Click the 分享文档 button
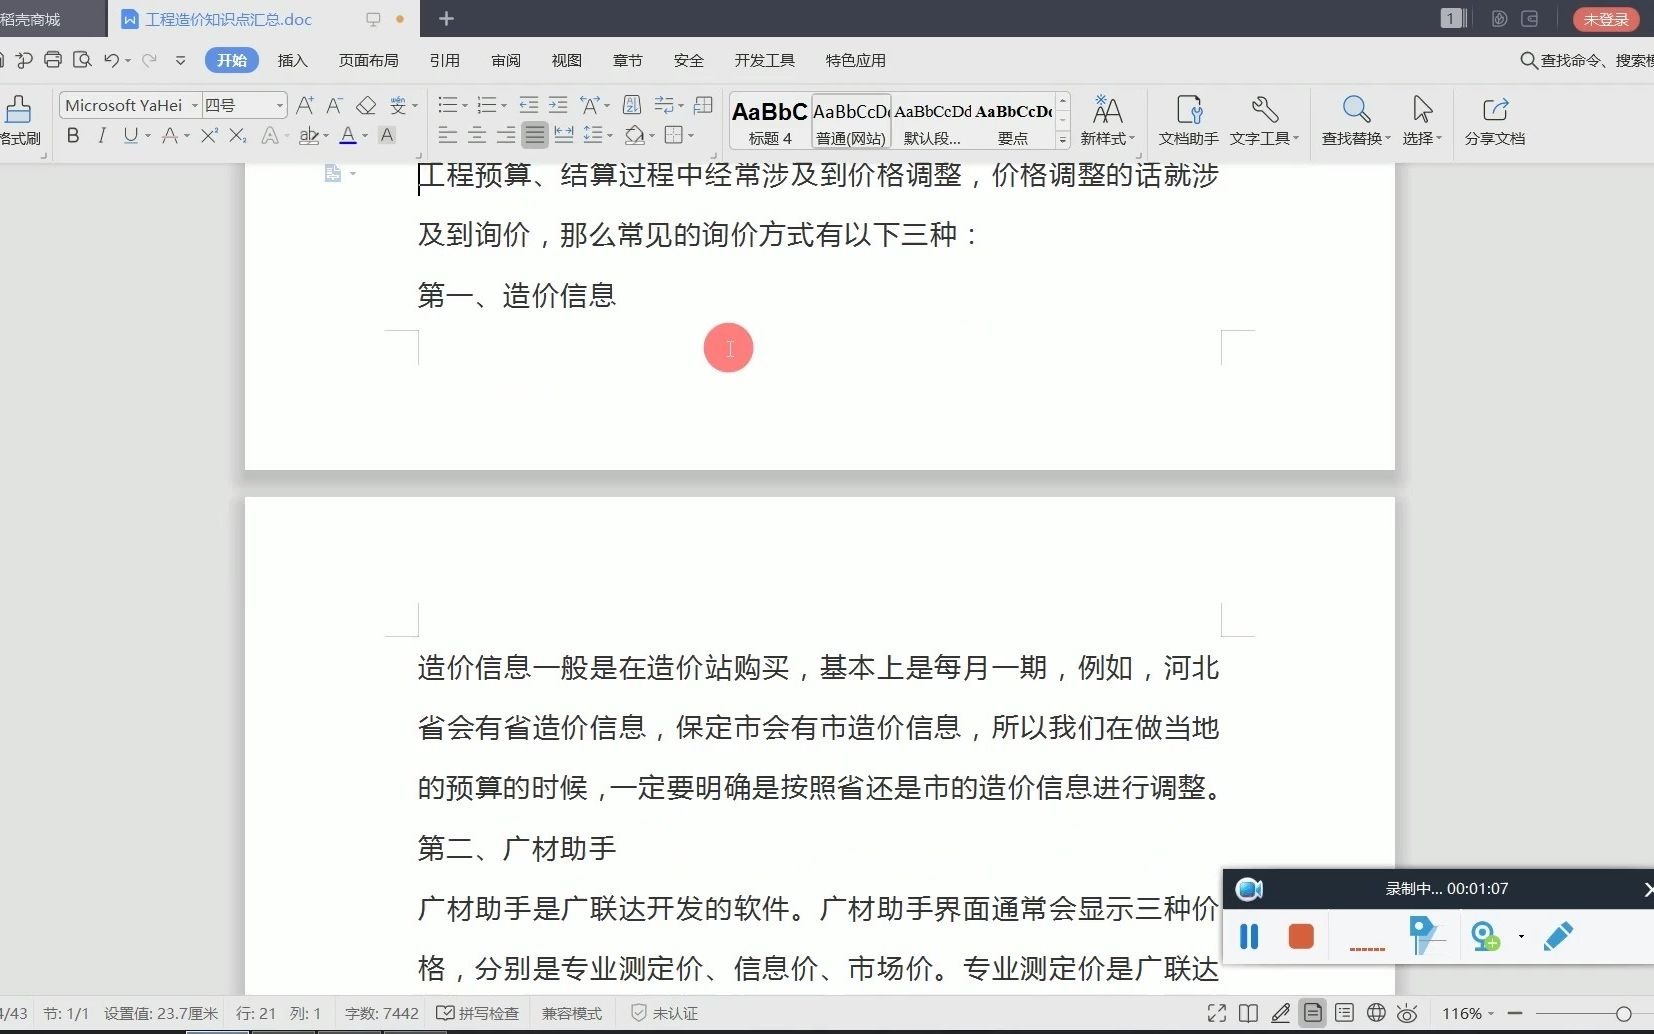Screen dimensions: 1654x1034 click(1495, 120)
